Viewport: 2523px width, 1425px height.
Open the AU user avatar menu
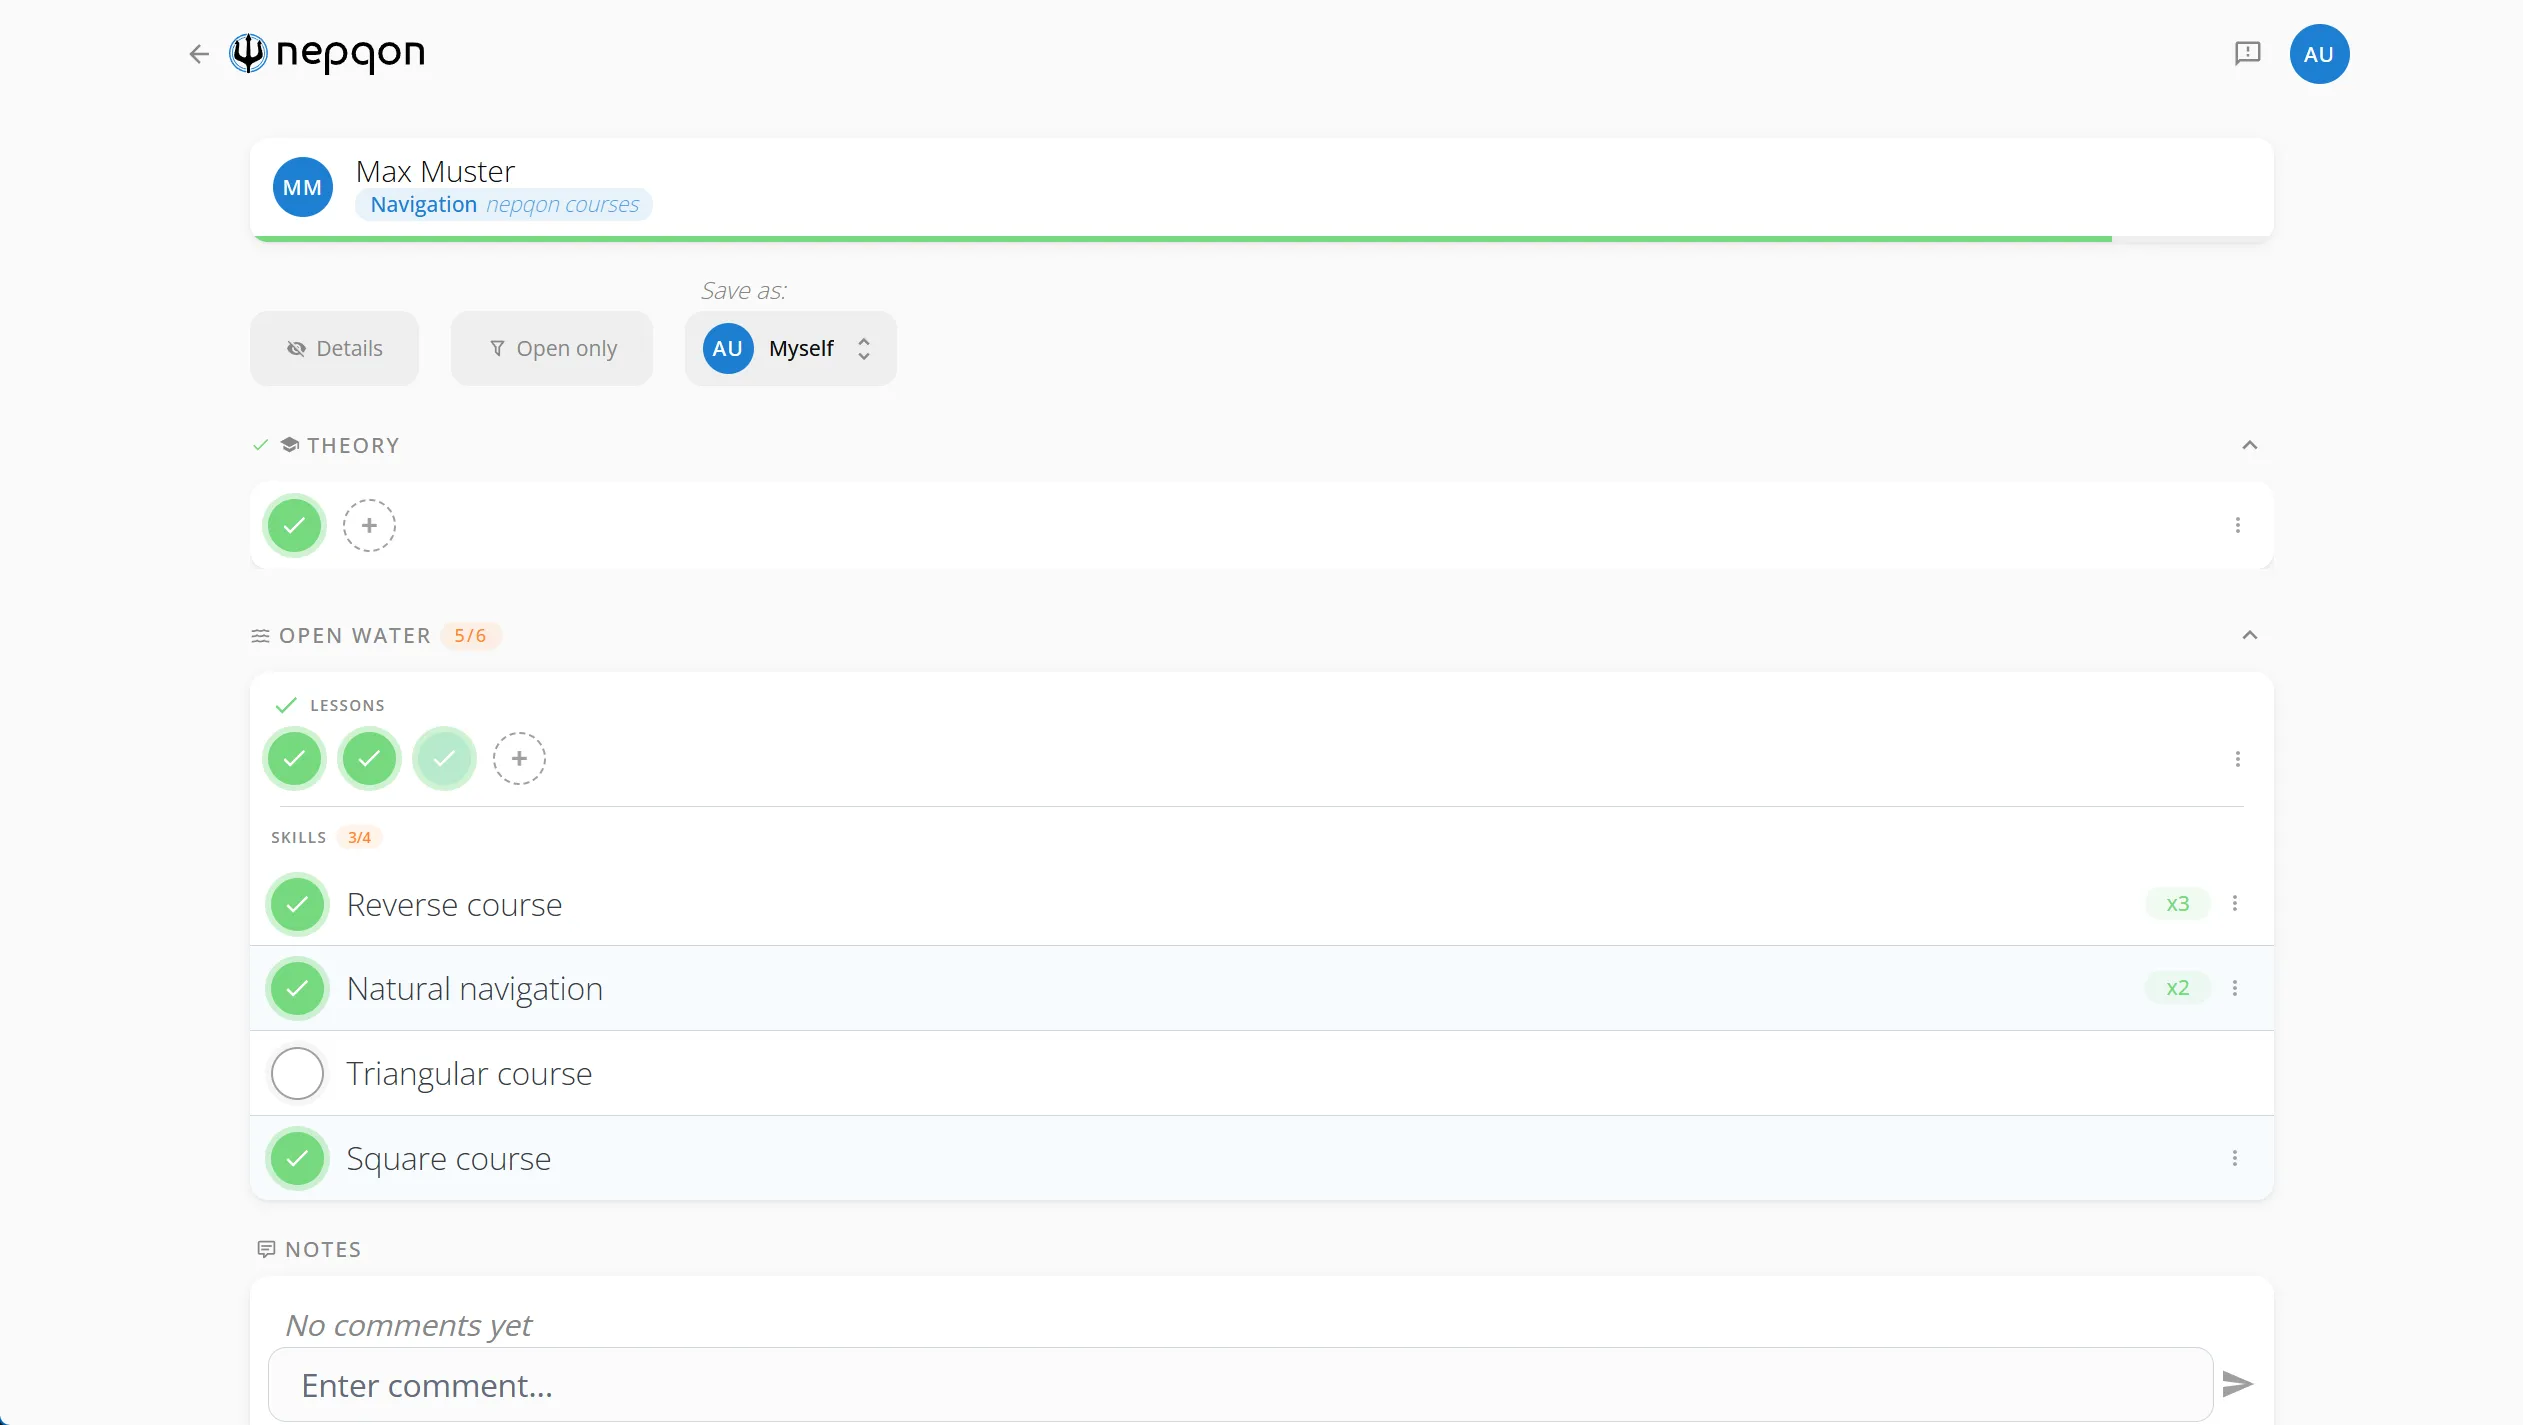point(2319,54)
